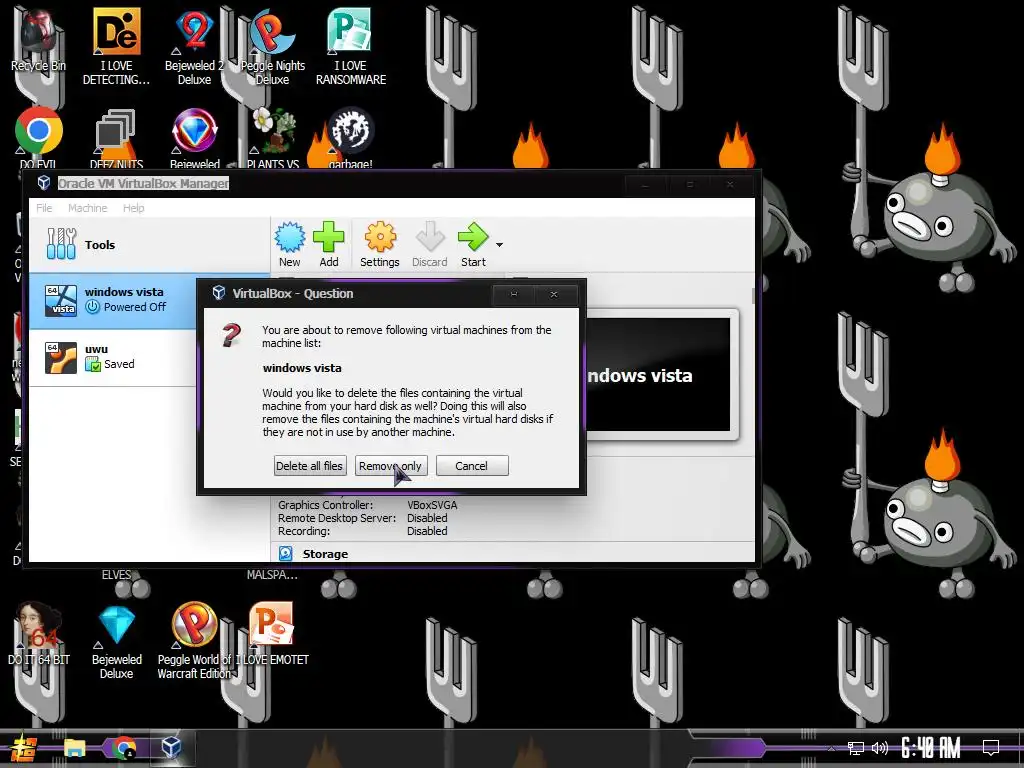The width and height of the screenshot is (1024, 768).
Task: Open the Bejeweled gem desktop icon
Action: pos(194,136)
